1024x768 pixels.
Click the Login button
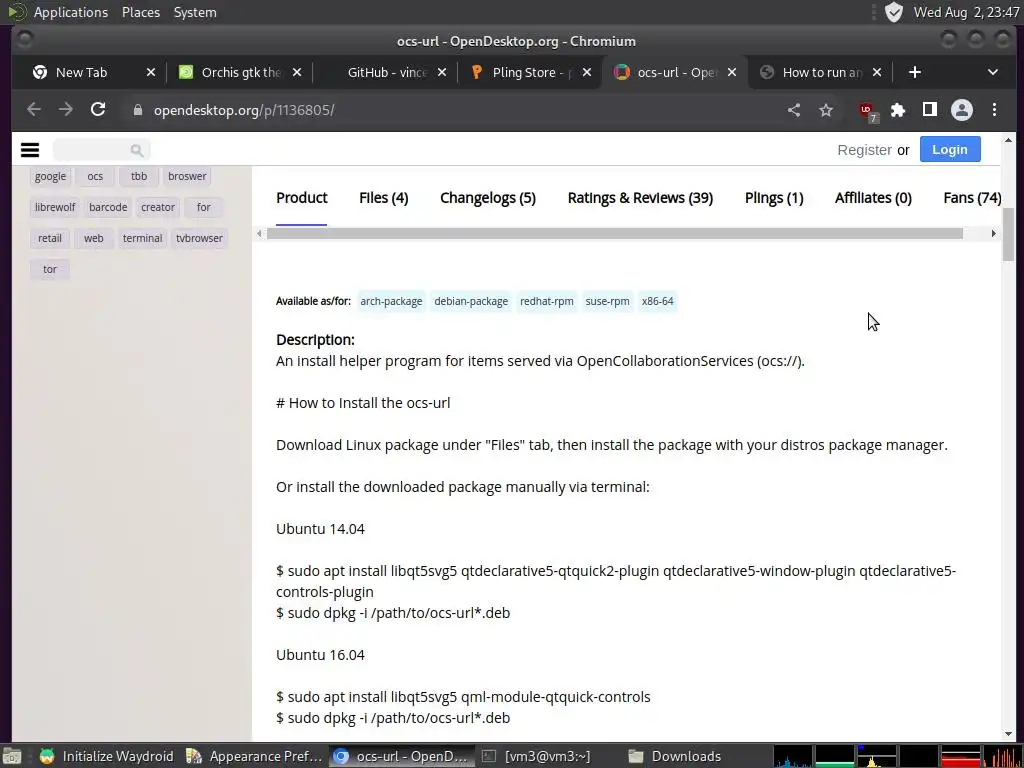950,150
